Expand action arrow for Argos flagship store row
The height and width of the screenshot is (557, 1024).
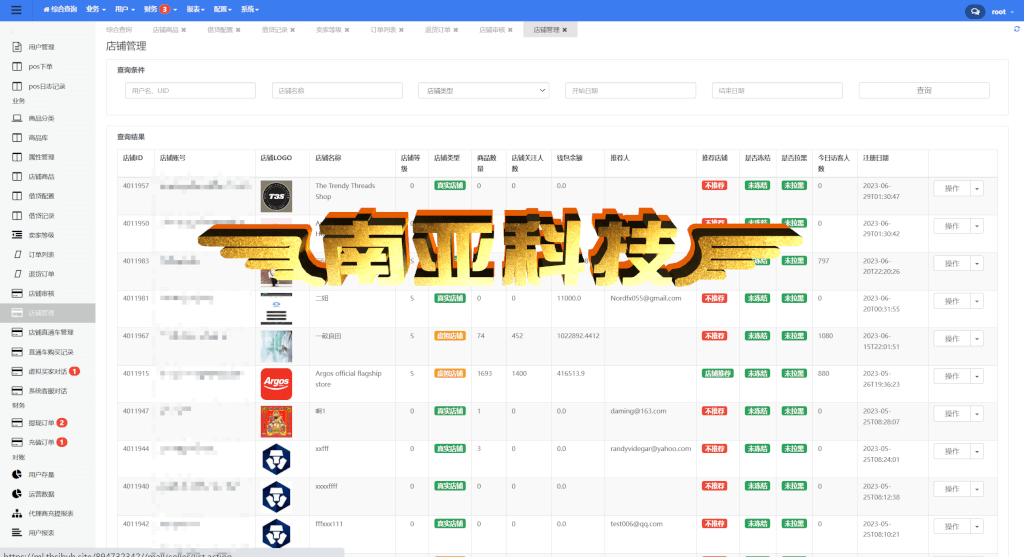click(977, 376)
